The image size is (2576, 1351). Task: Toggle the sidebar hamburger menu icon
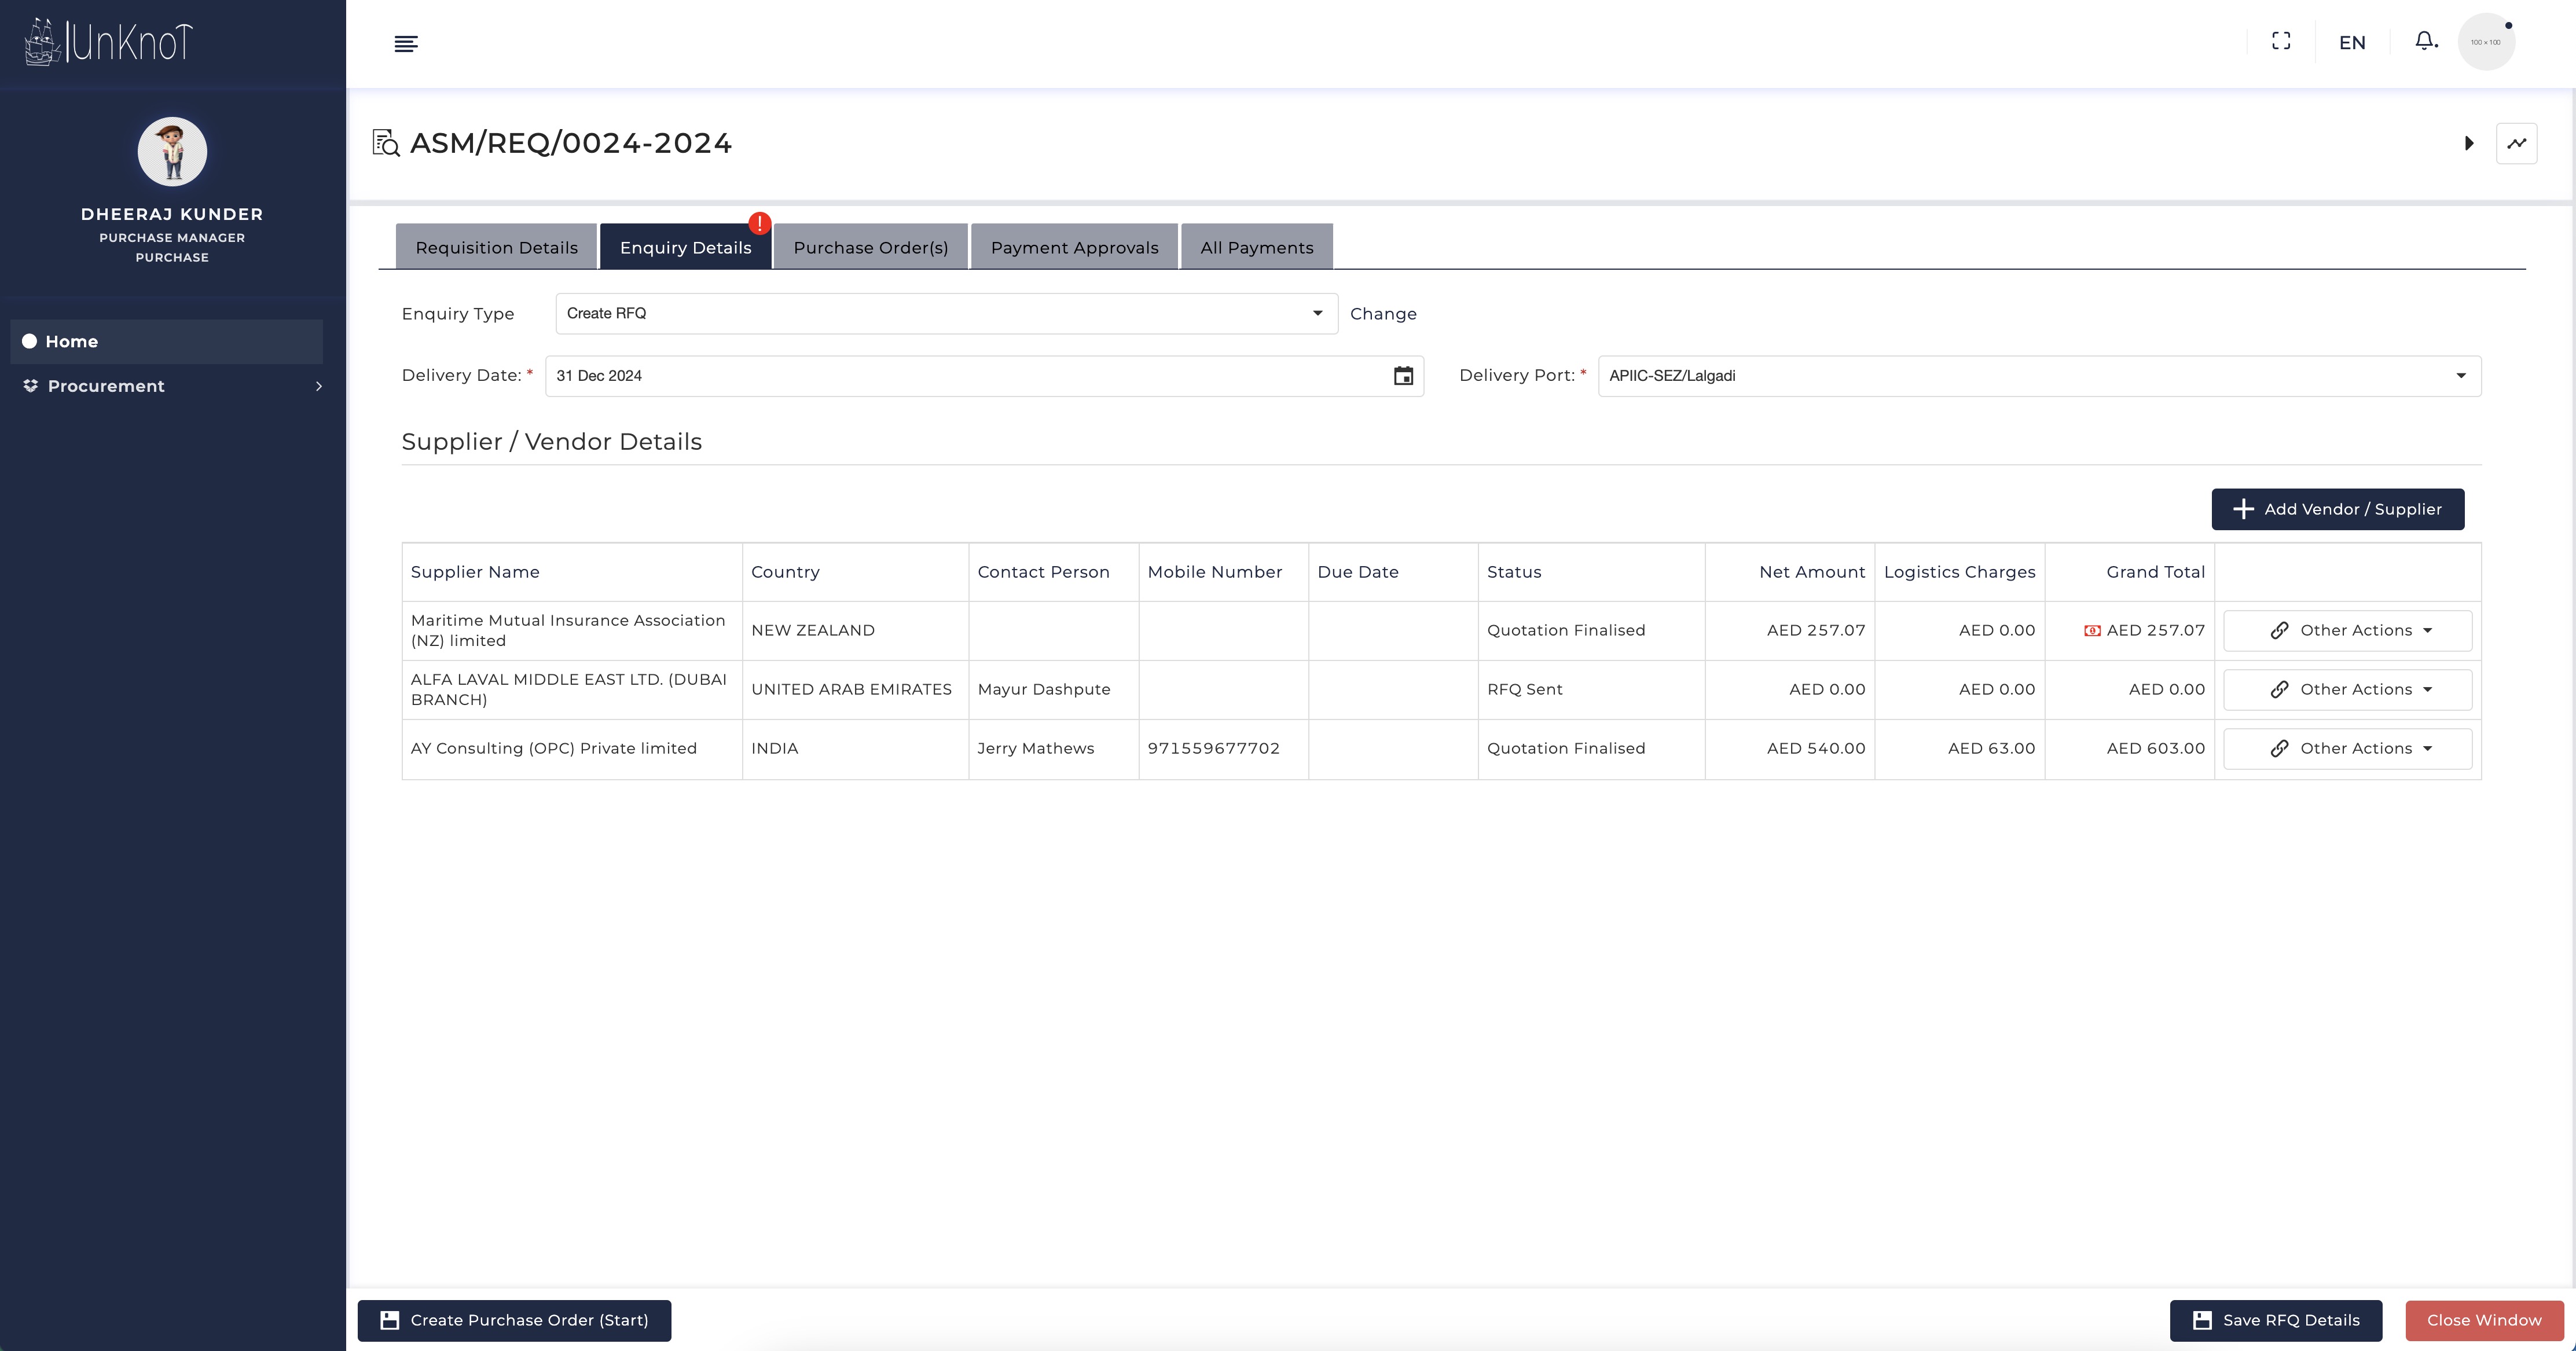(406, 43)
